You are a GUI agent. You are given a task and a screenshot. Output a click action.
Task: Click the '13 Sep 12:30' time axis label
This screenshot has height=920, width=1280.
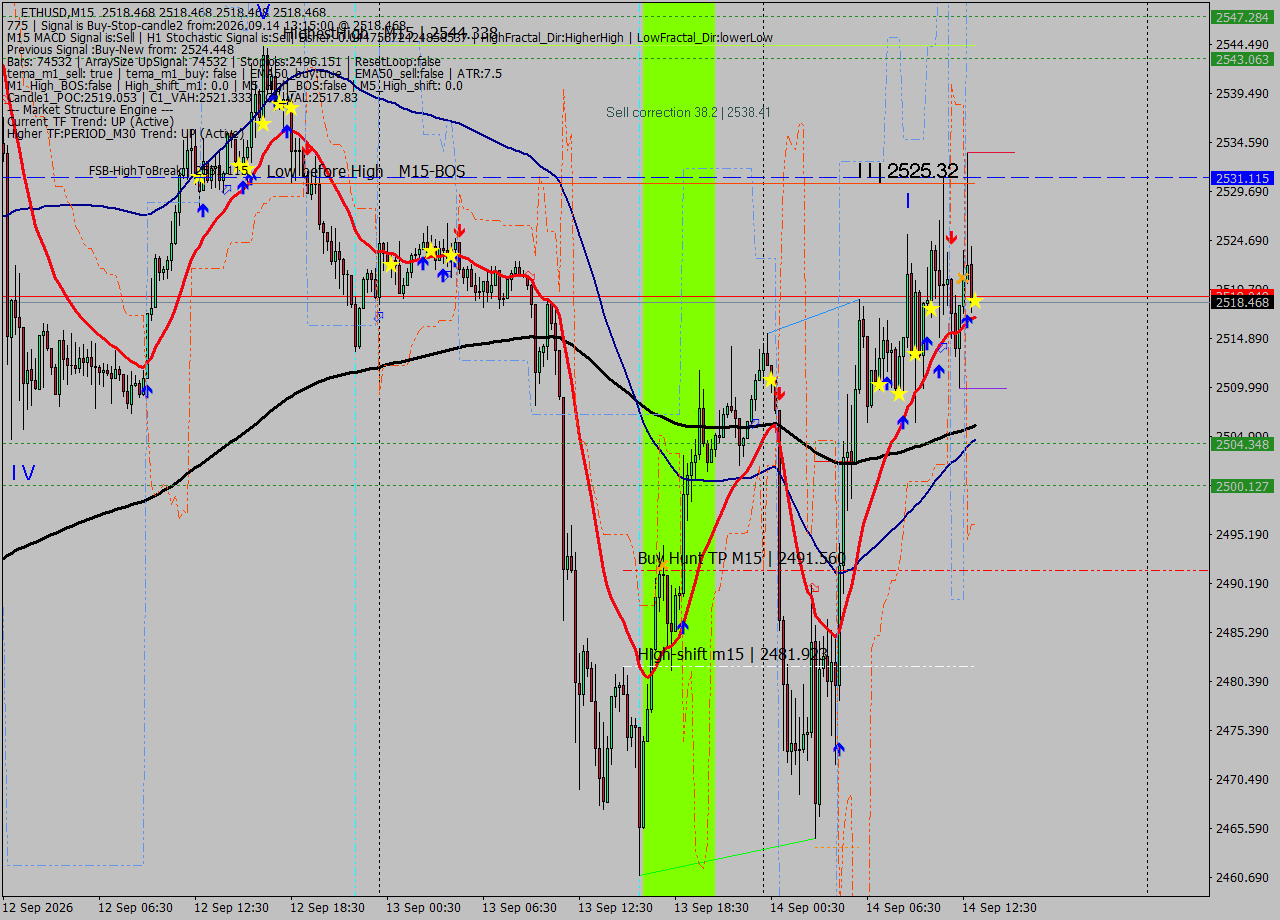615,908
